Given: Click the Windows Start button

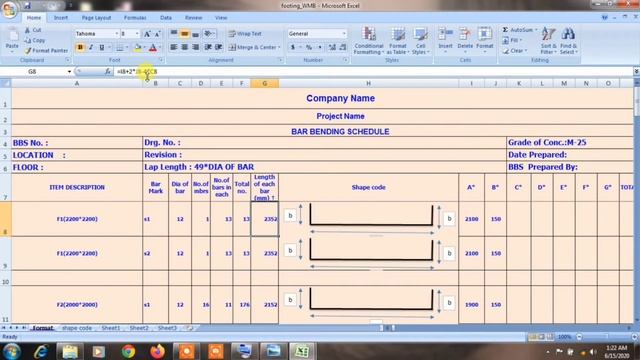Looking at the screenshot, I should coord(11,351).
